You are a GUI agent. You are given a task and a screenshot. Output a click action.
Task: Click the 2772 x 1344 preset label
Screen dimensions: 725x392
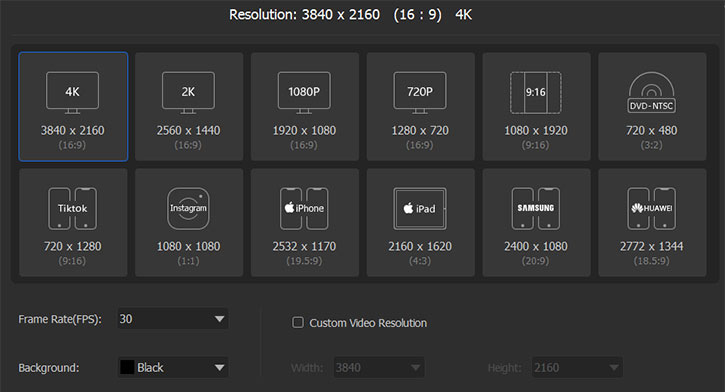coord(651,246)
